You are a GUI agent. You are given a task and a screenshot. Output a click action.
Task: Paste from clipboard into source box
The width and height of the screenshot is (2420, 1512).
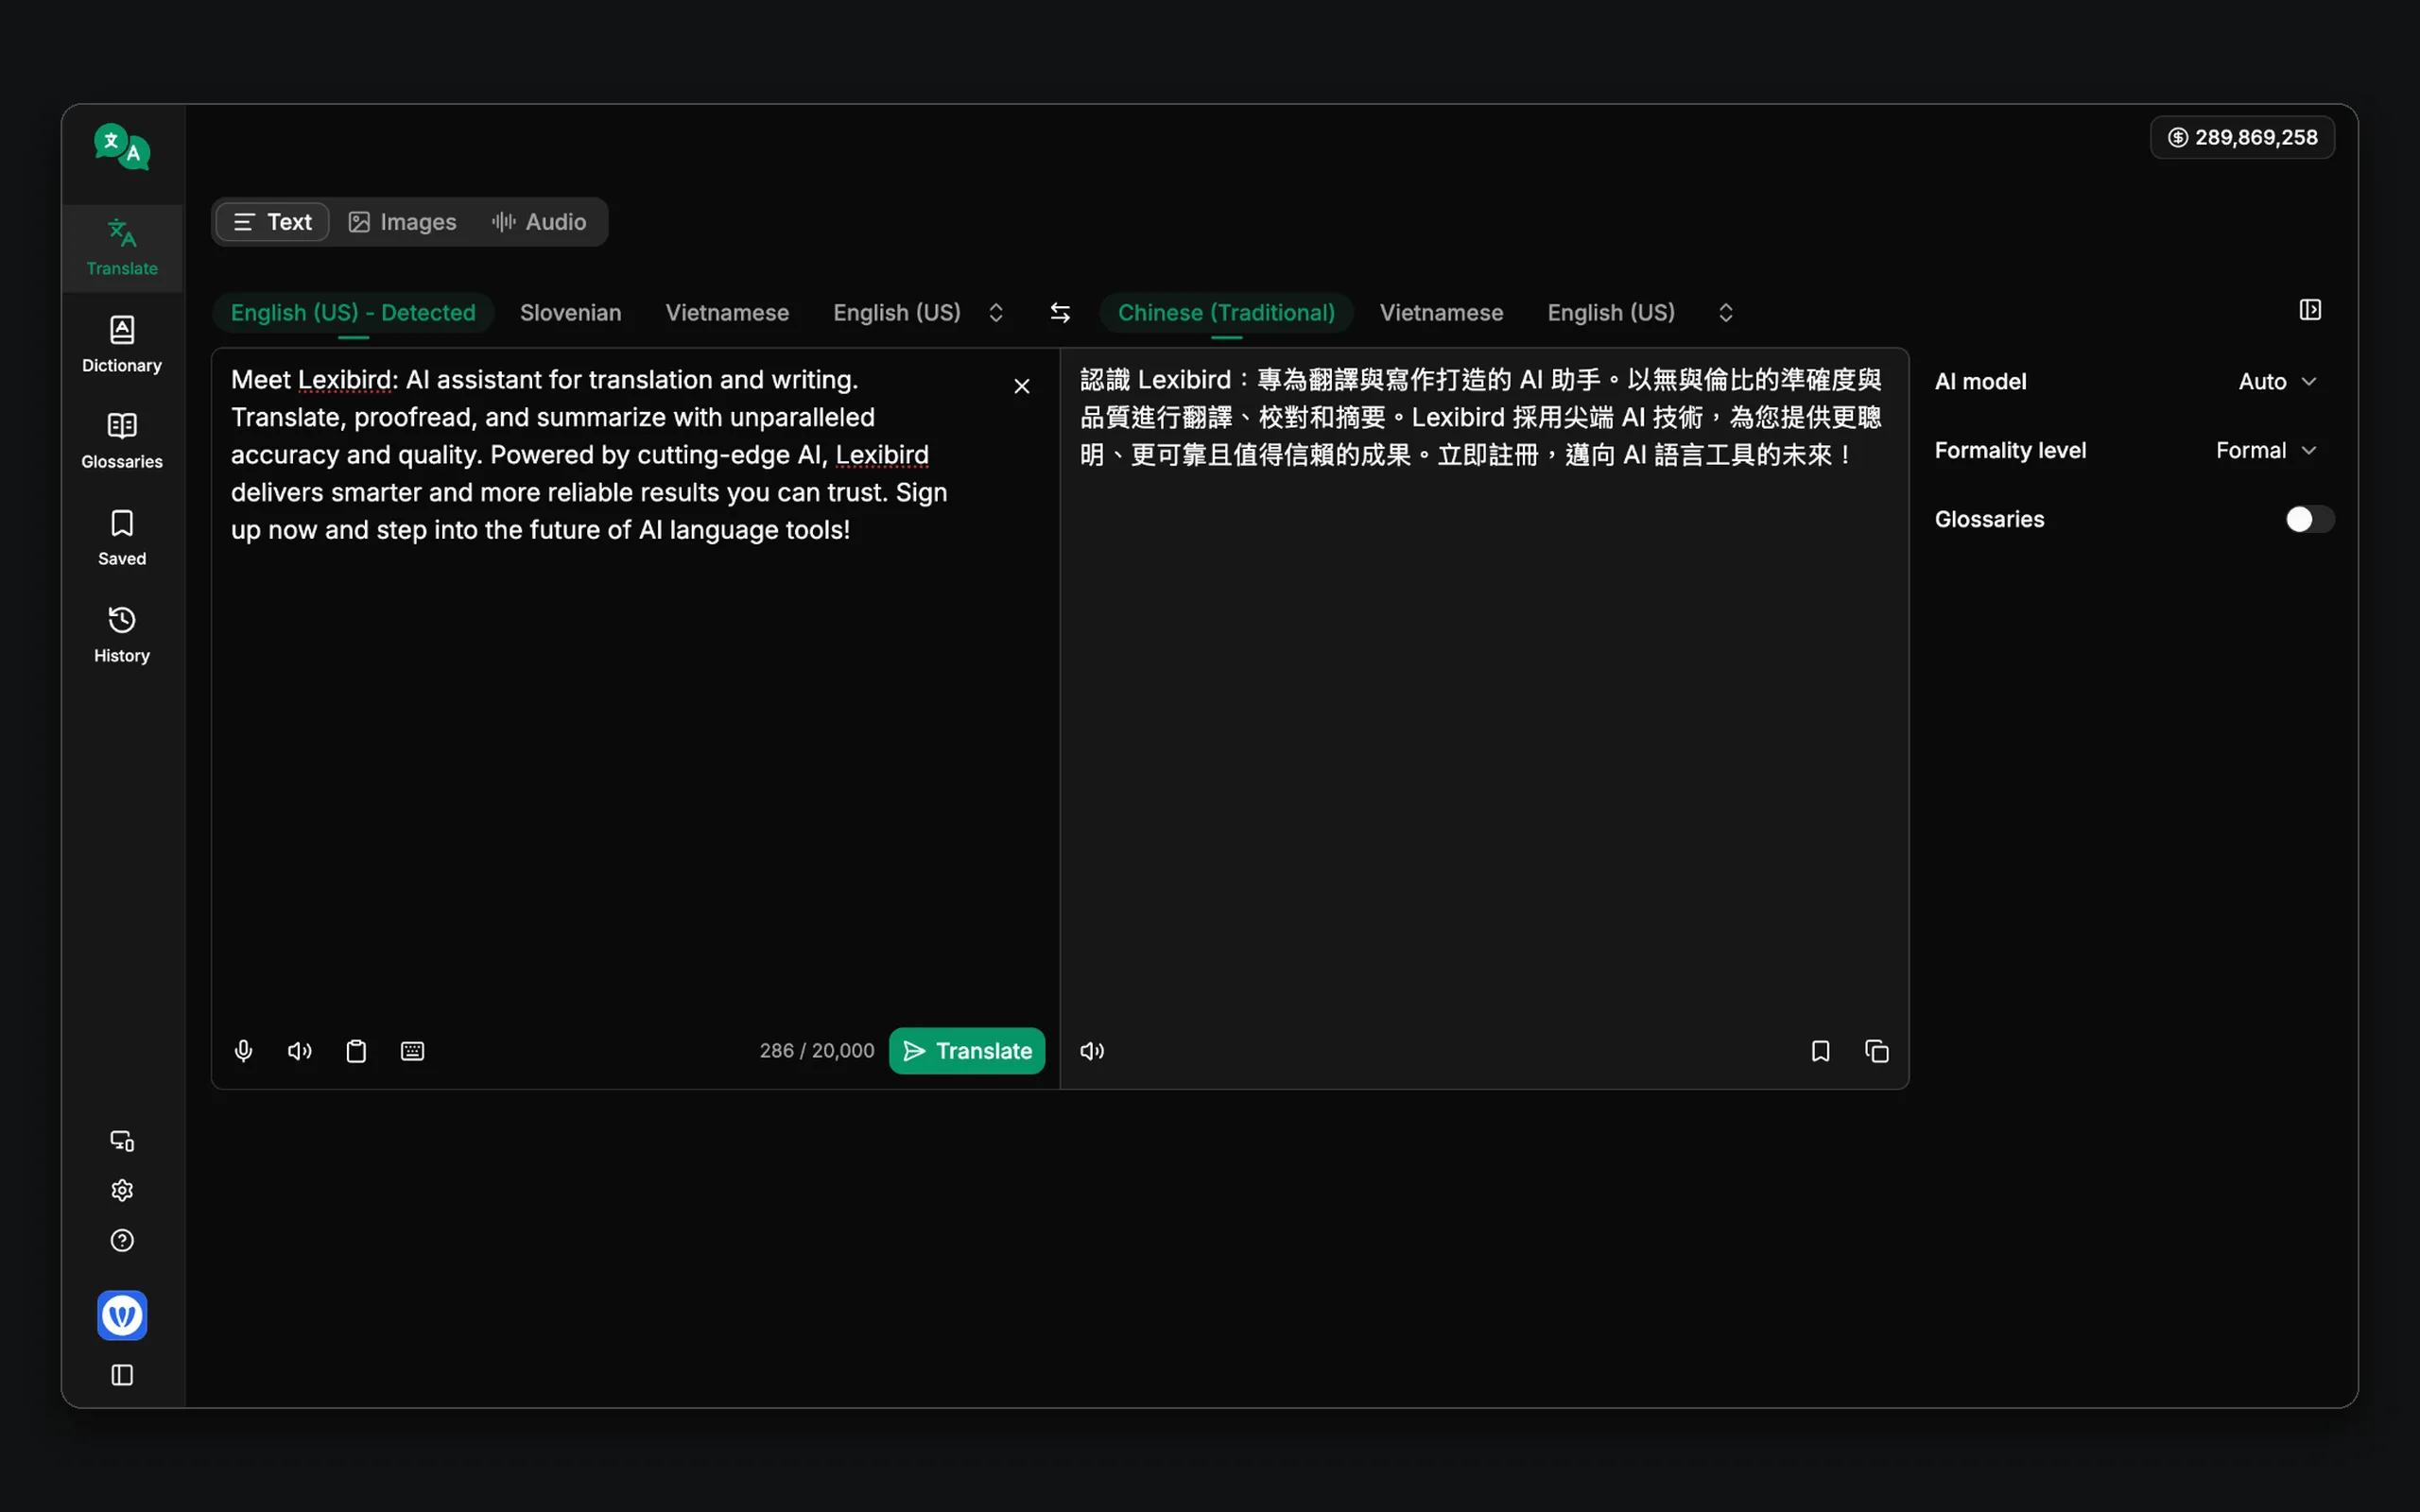pos(356,1051)
